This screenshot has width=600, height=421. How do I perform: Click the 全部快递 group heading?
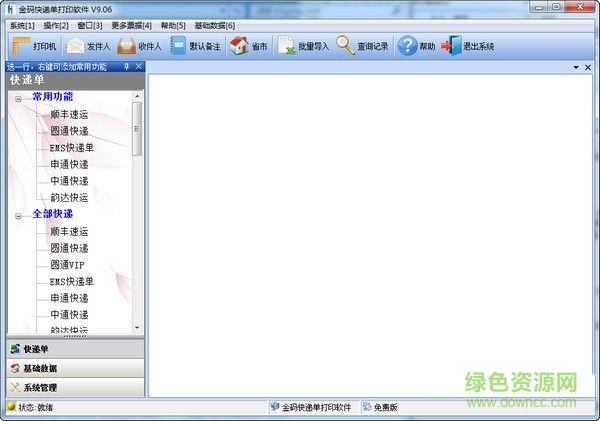coord(53,214)
